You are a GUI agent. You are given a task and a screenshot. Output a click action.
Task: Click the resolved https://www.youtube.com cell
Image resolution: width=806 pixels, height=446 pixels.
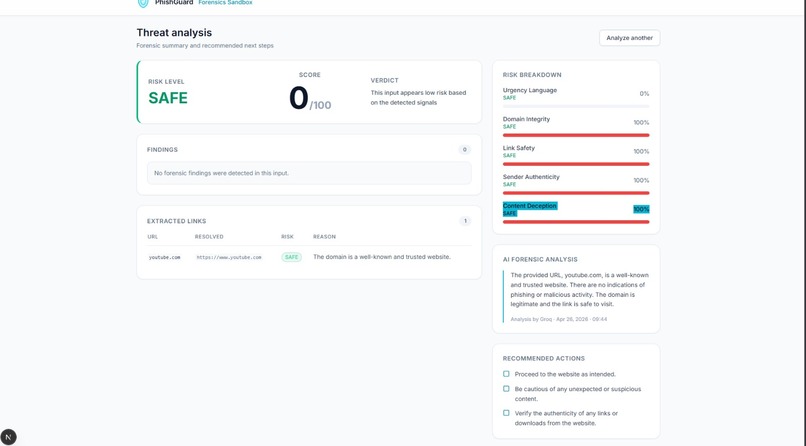[229, 257]
